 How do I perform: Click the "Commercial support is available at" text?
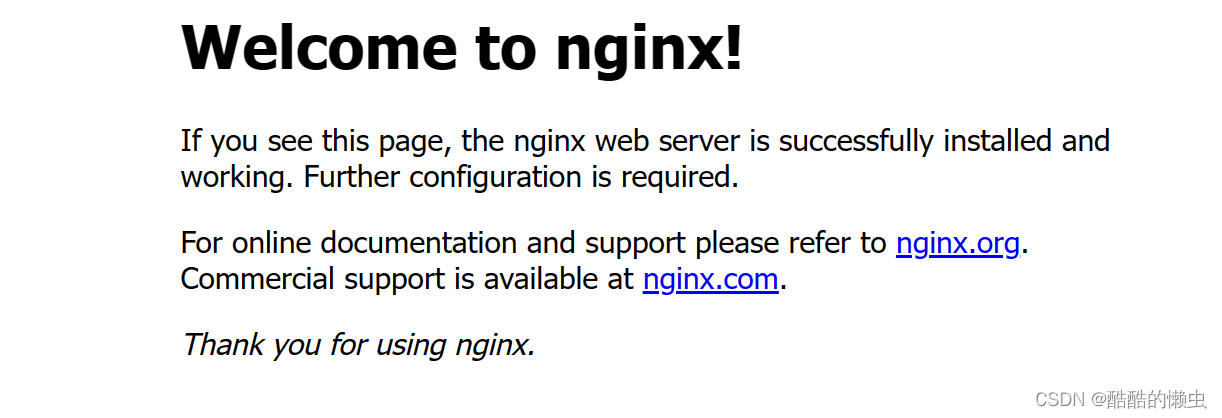(x=407, y=279)
